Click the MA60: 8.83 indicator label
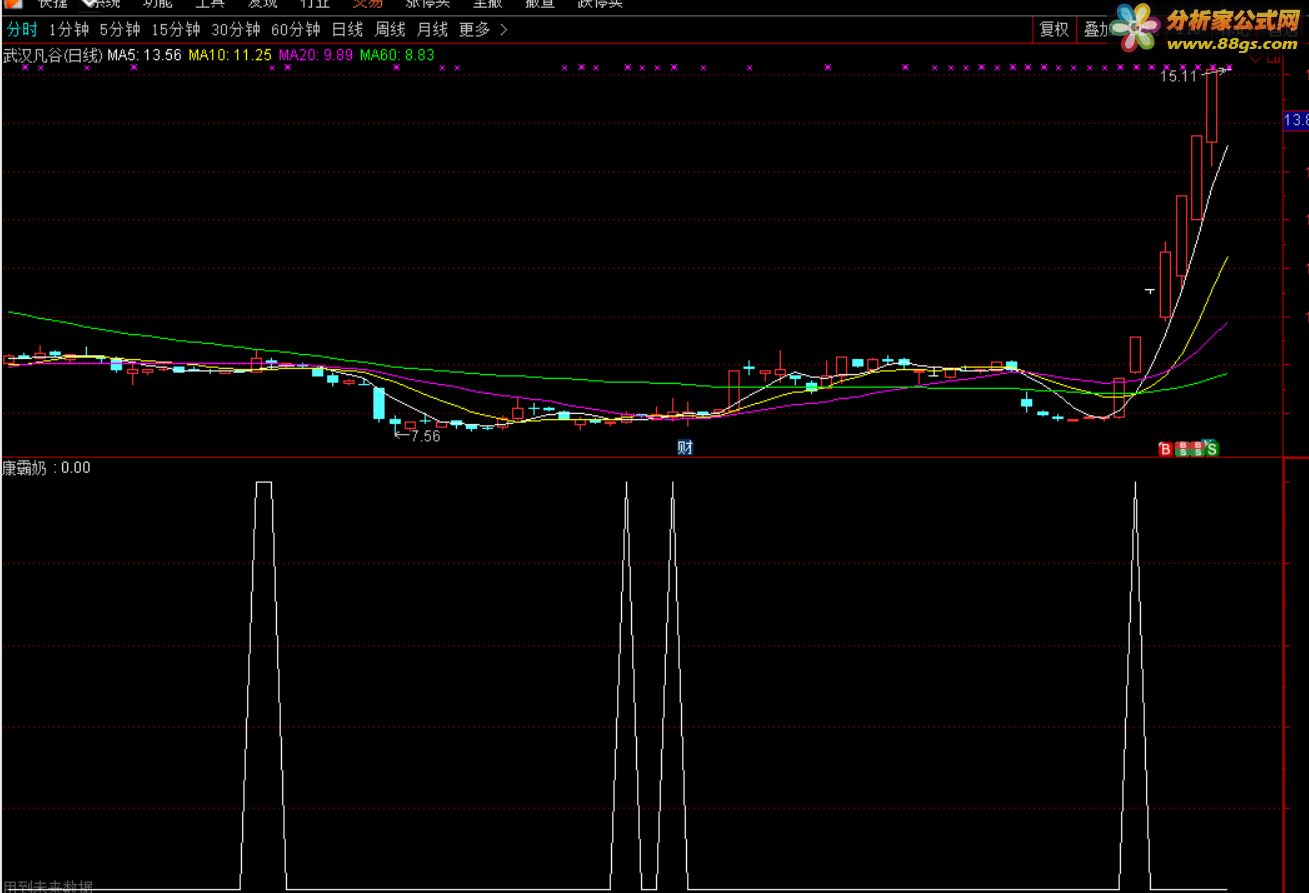This screenshot has width=1309, height=893. tap(397, 55)
